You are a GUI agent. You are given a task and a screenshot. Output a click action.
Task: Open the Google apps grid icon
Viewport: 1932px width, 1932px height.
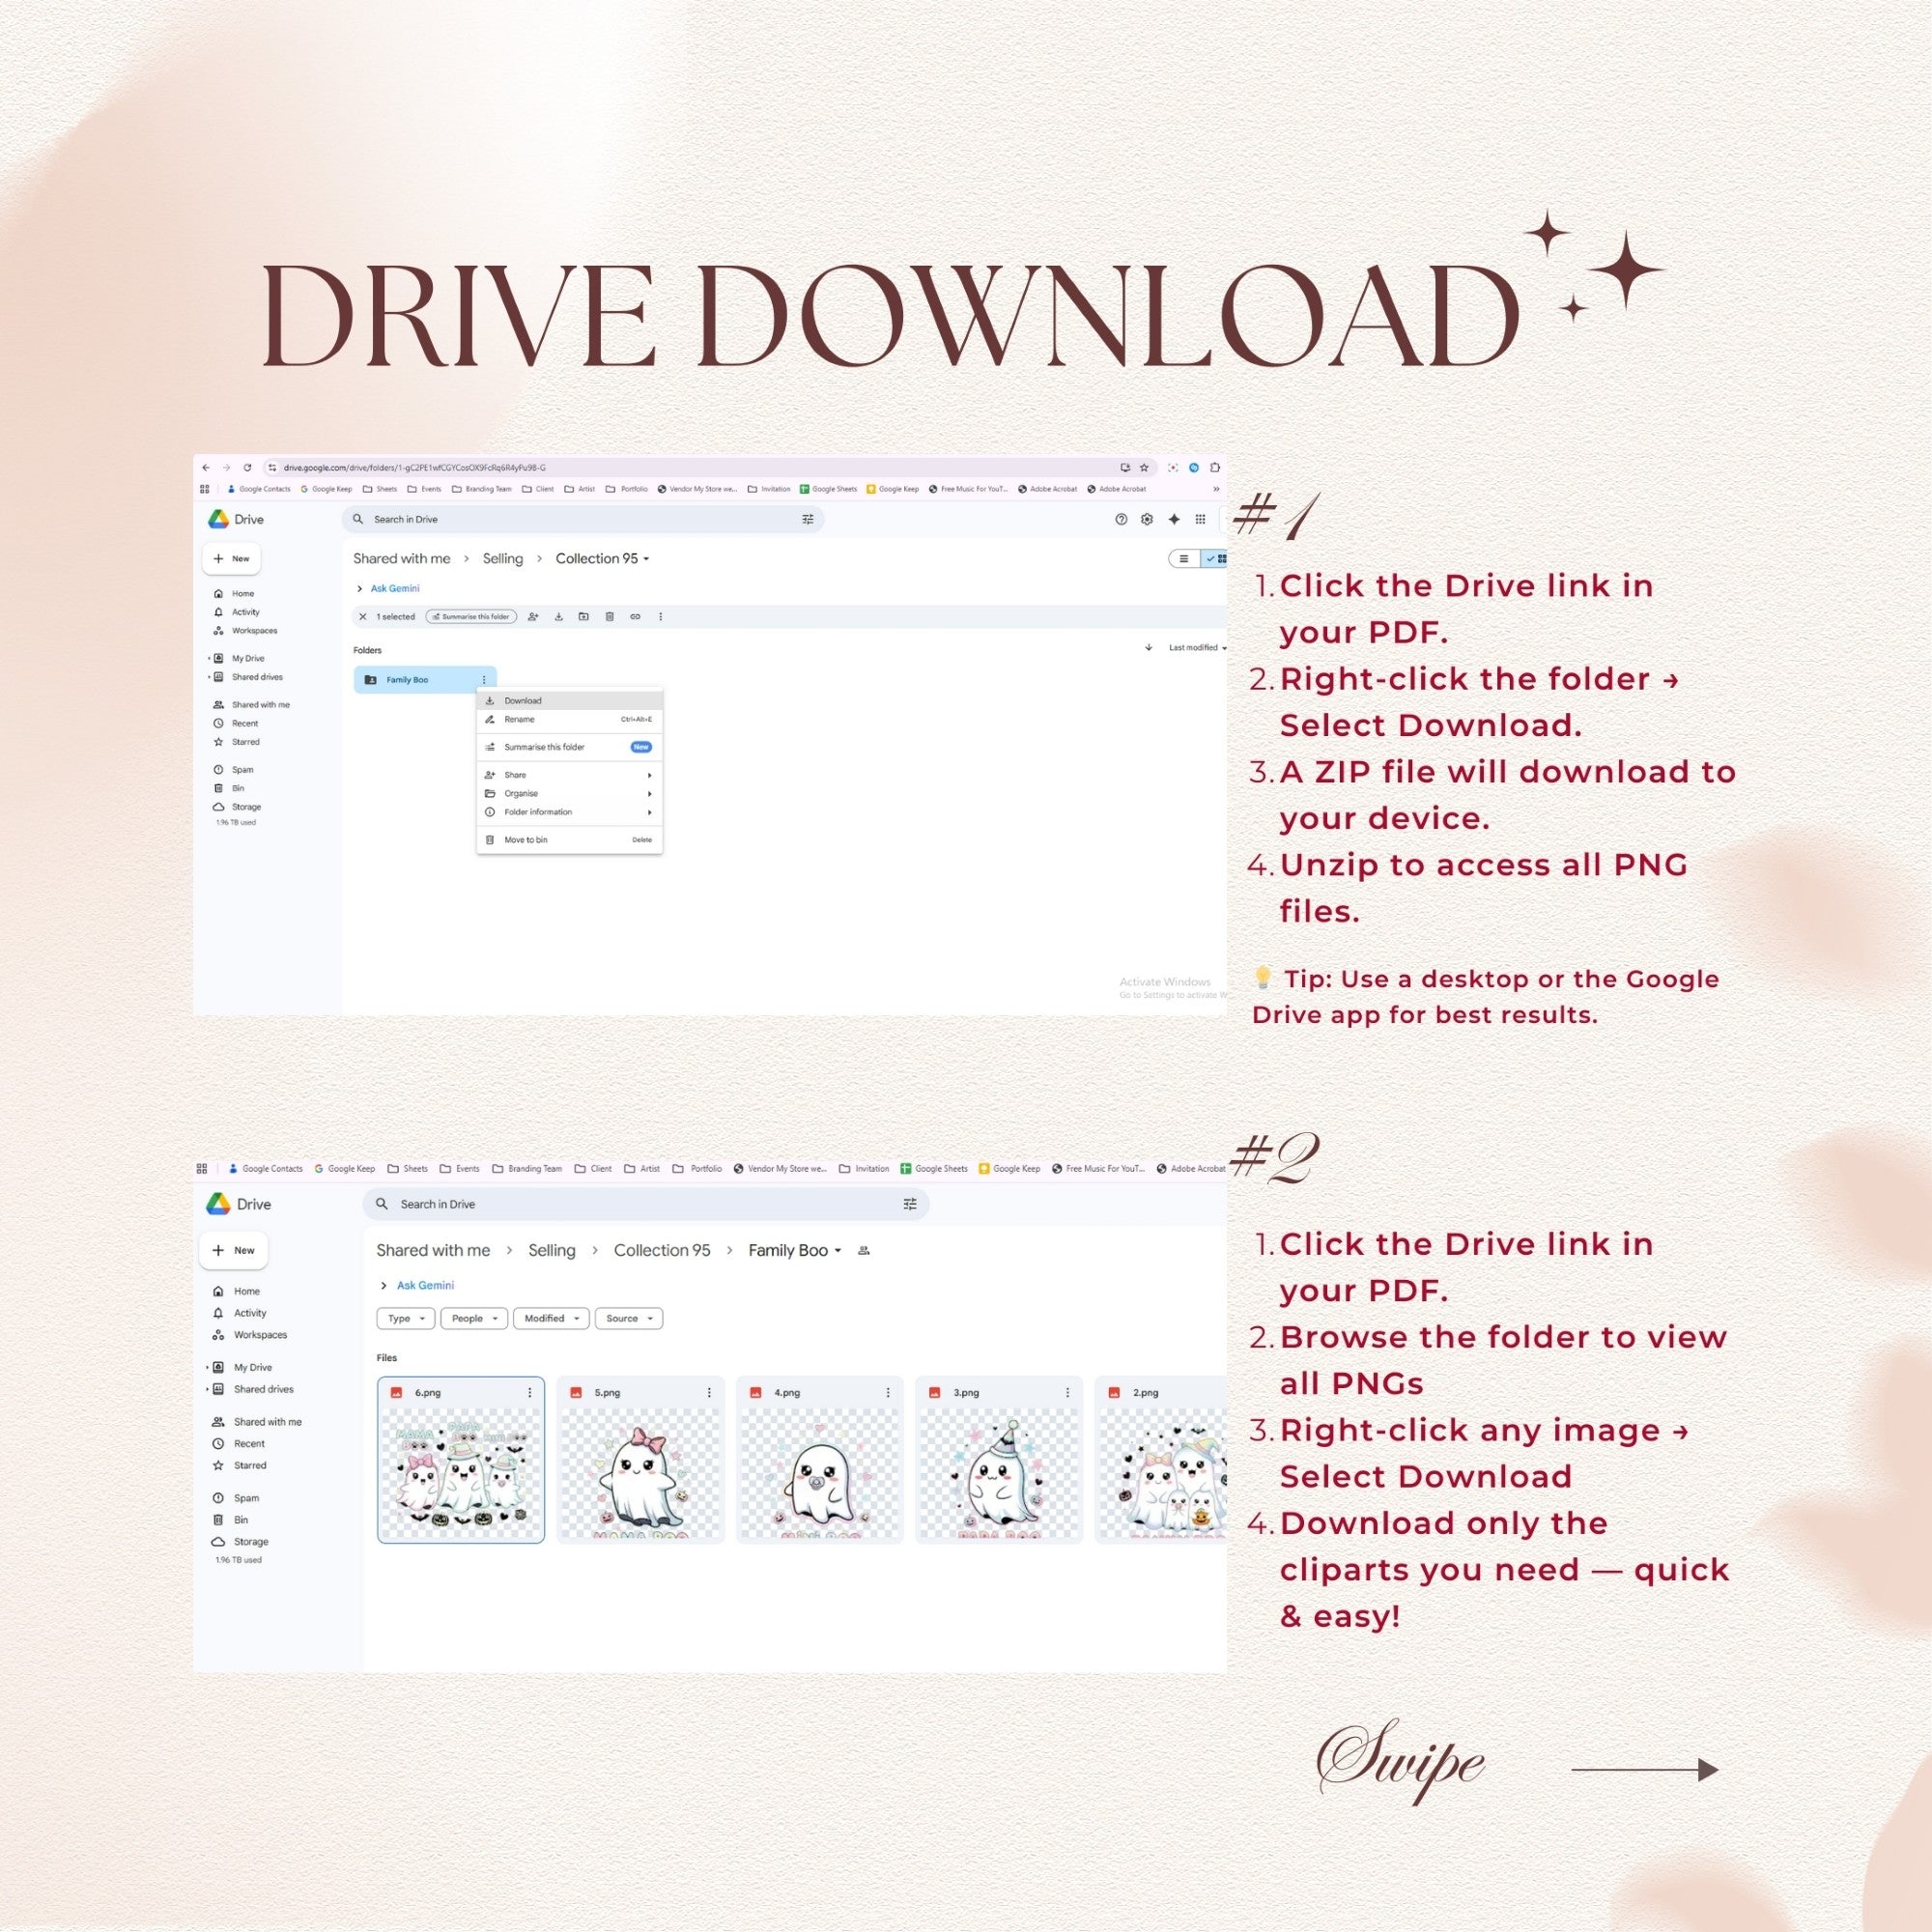pyautogui.click(x=1200, y=519)
